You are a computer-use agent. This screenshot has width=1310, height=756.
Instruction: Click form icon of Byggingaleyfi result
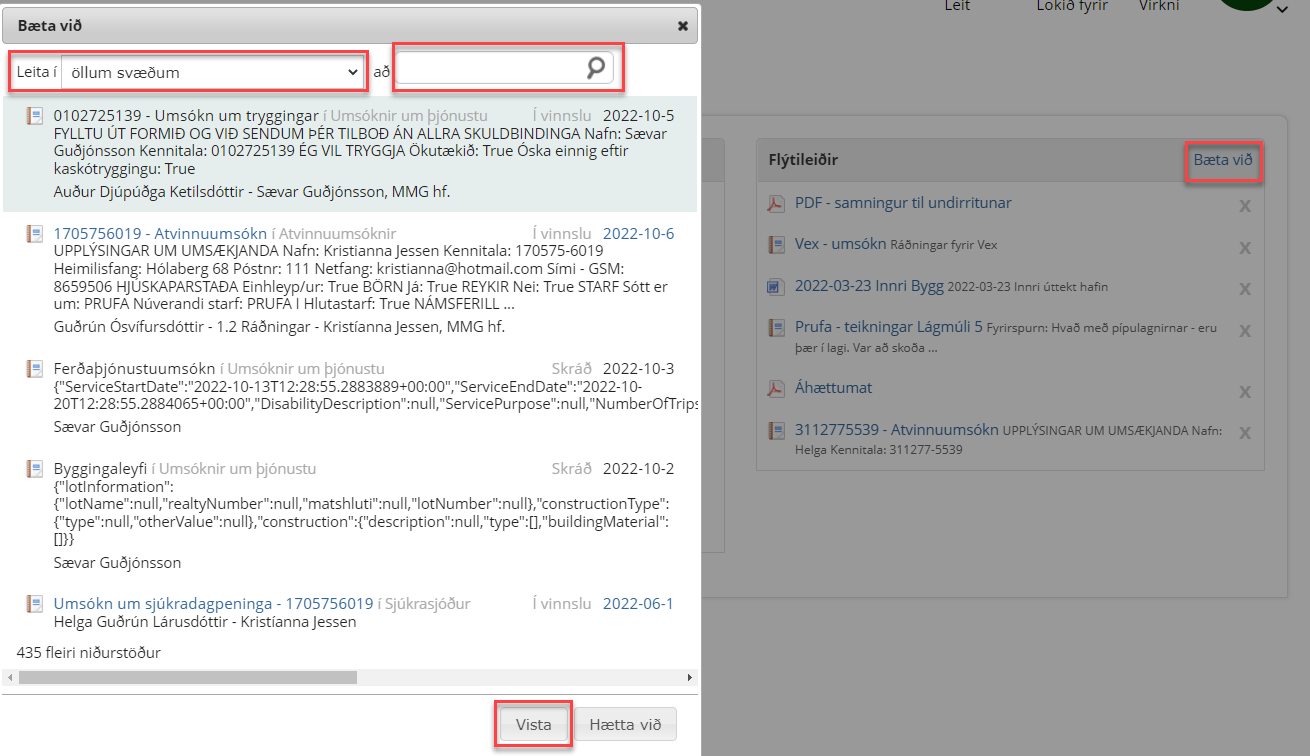pyautogui.click(x=35, y=469)
